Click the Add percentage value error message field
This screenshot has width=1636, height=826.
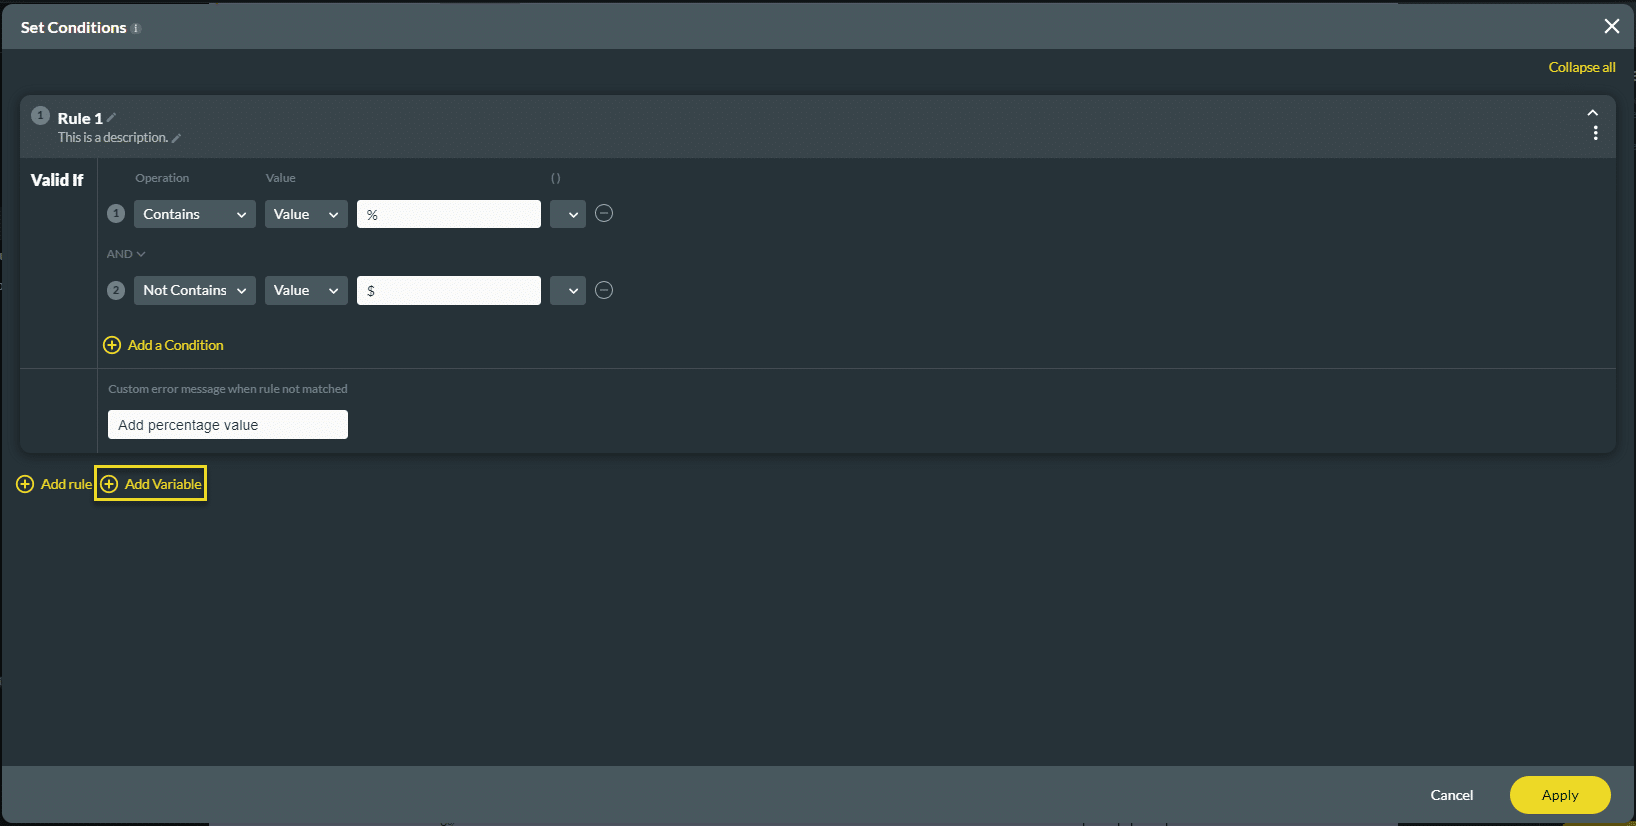pos(227,424)
